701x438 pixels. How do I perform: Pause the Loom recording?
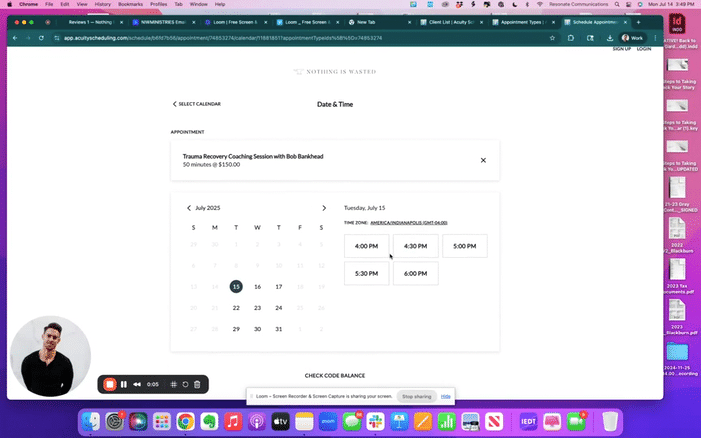(124, 384)
